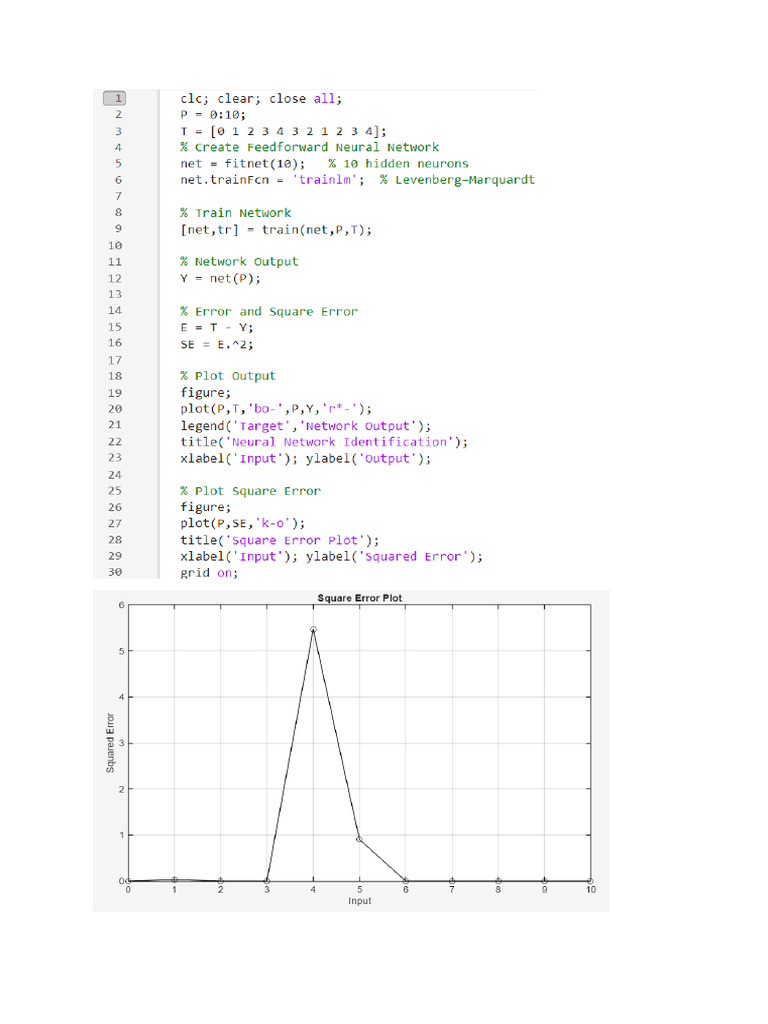Click the plot(P,SE,'k-o') line

pyautogui.click(x=242, y=523)
